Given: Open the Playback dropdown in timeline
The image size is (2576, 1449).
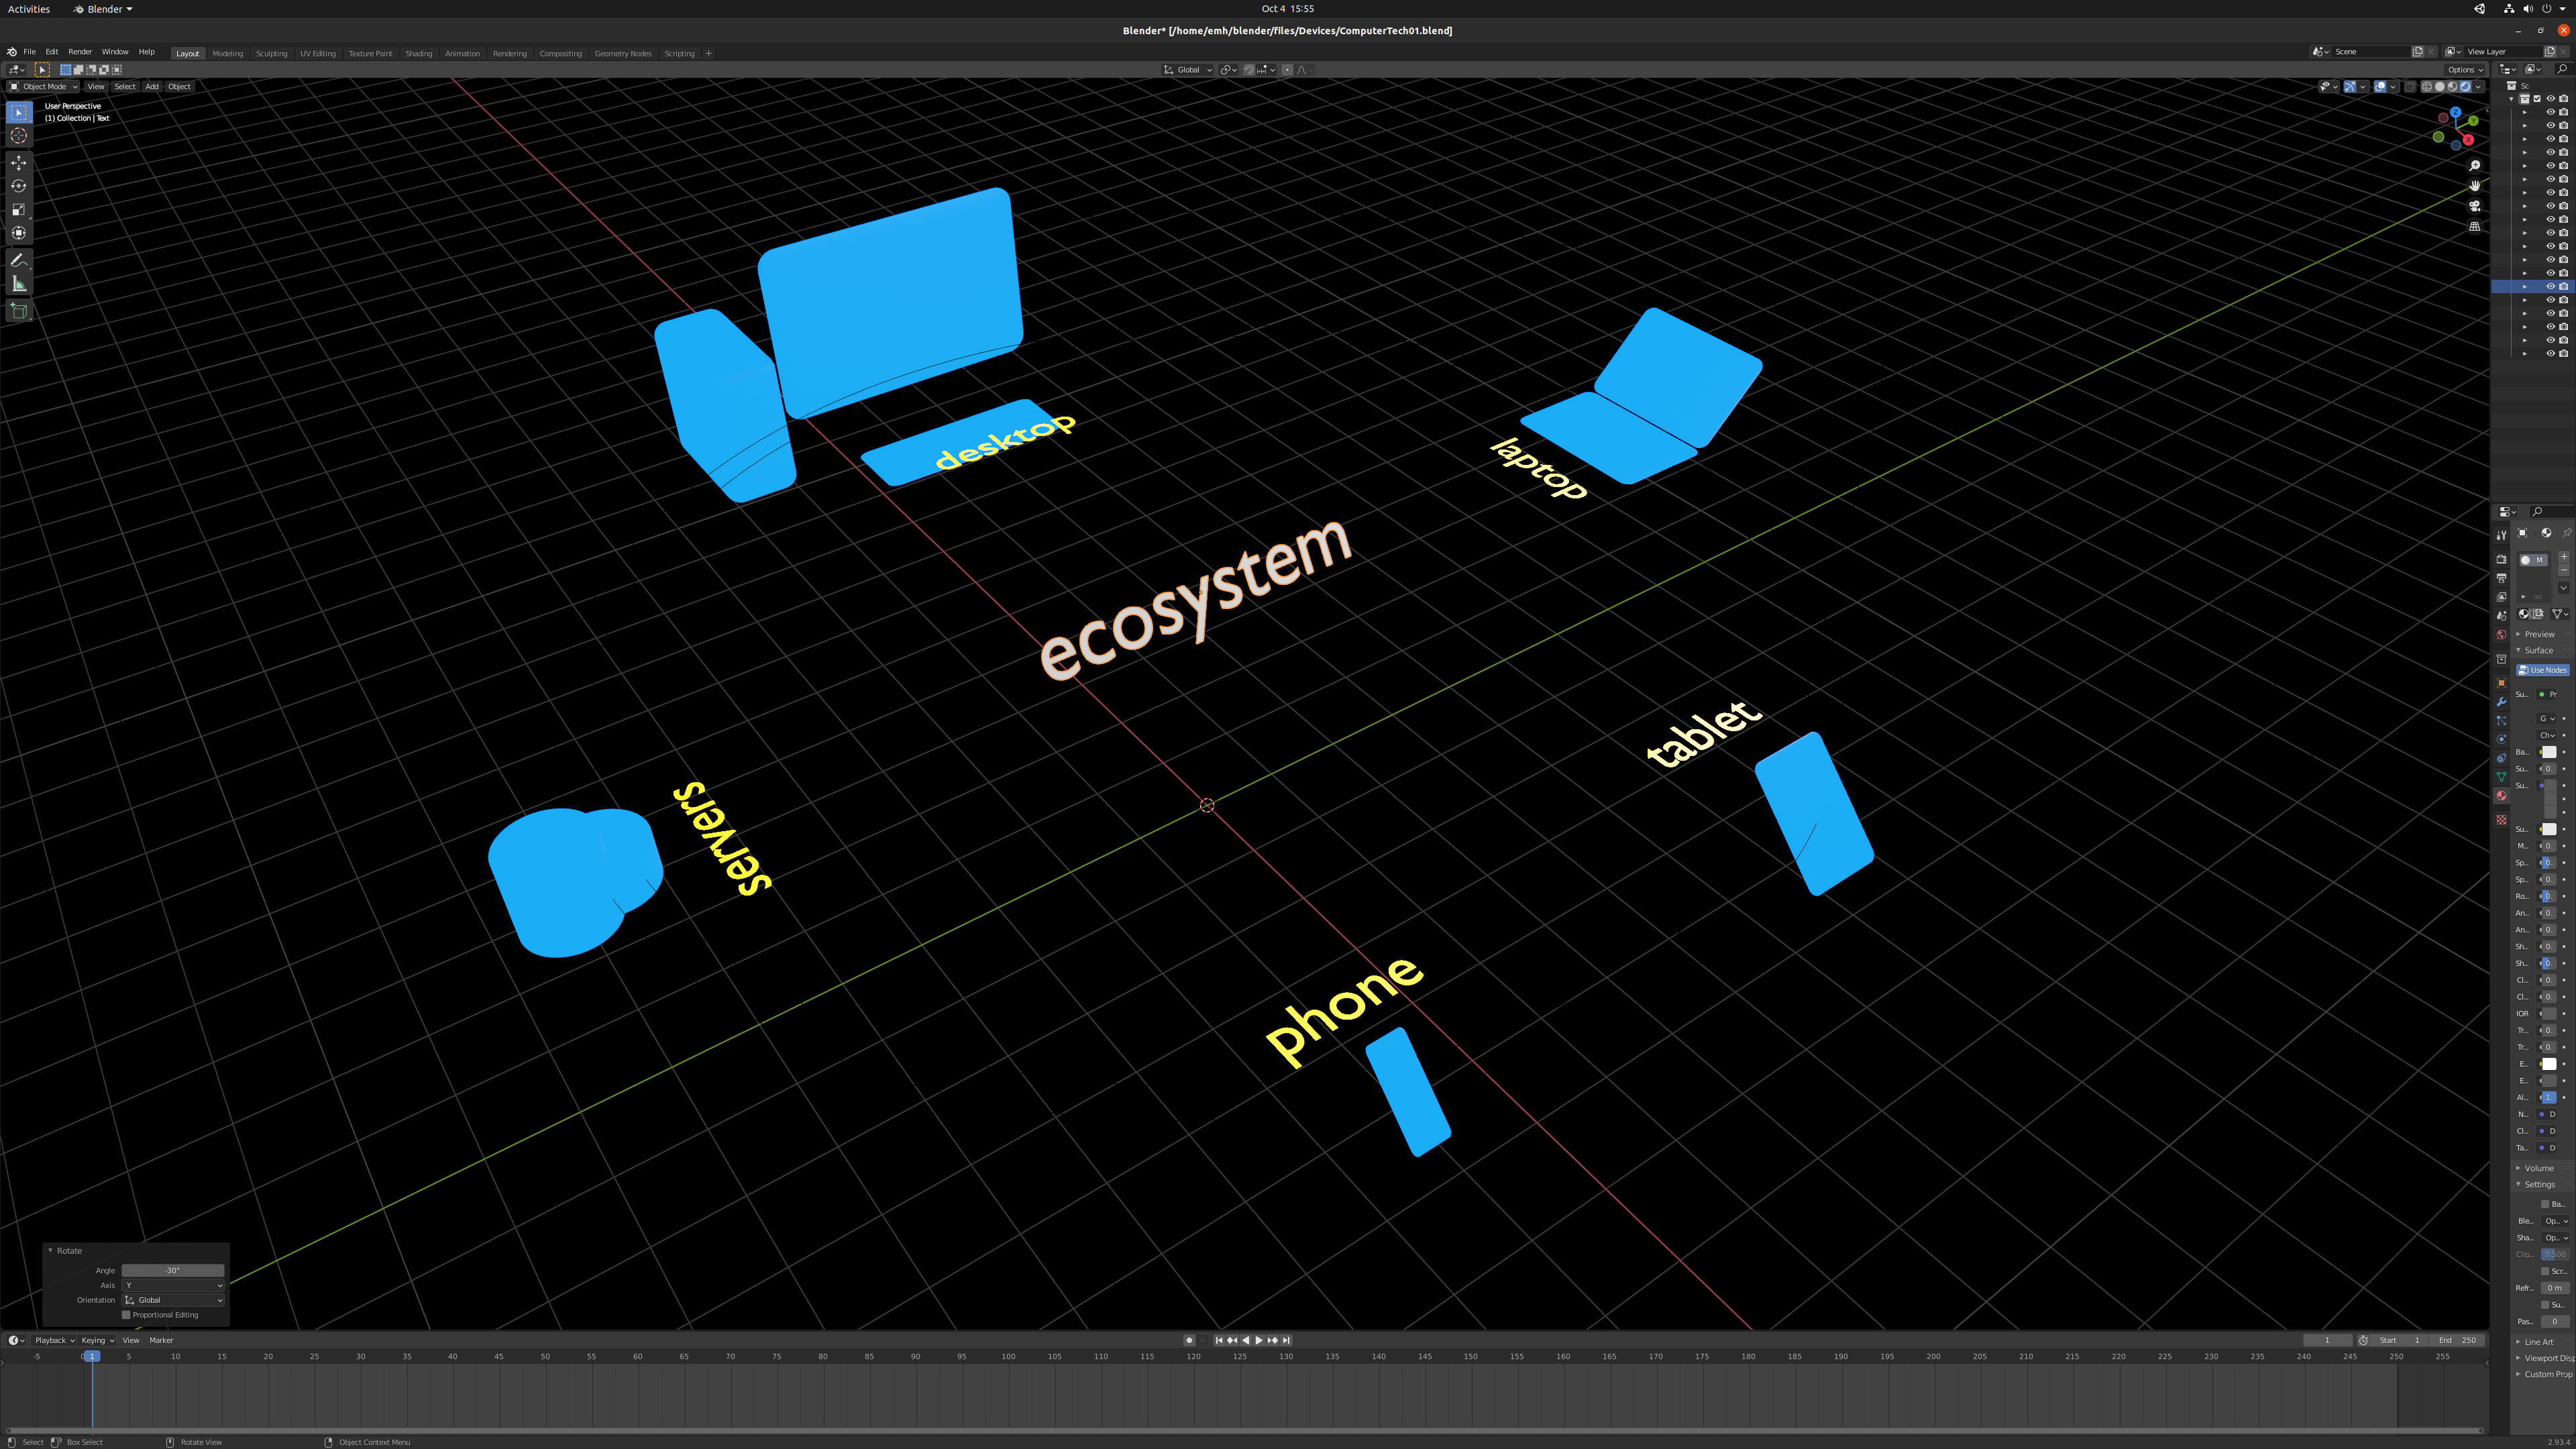Looking at the screenshot, I should [x=54, y=1341].
